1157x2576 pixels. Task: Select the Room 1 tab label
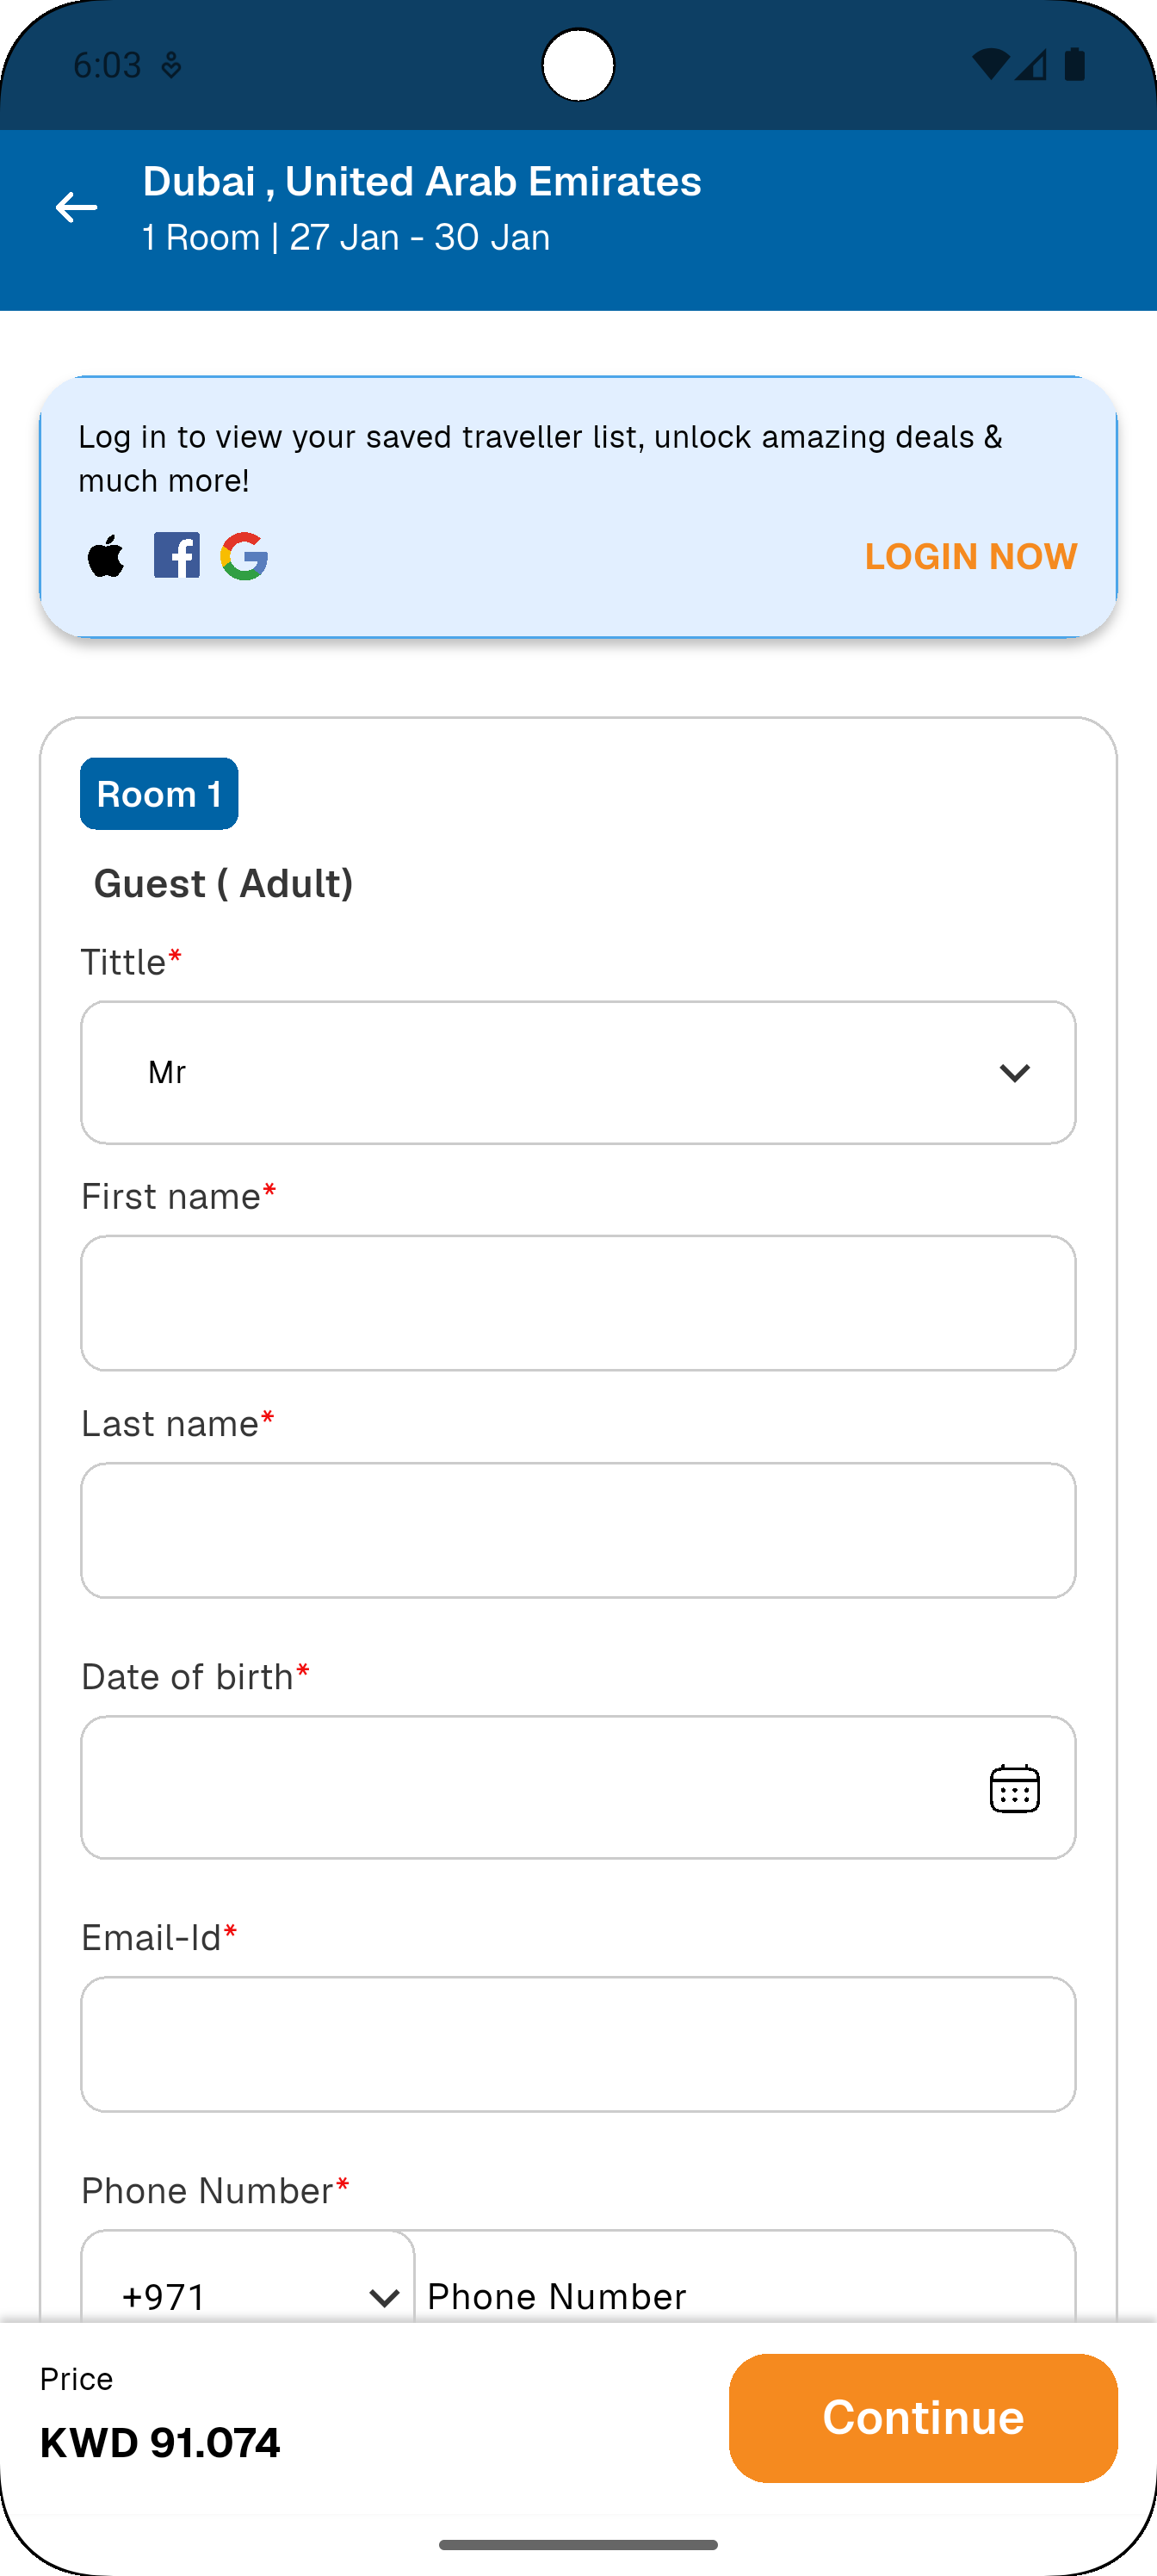click(x=159, y=794)
